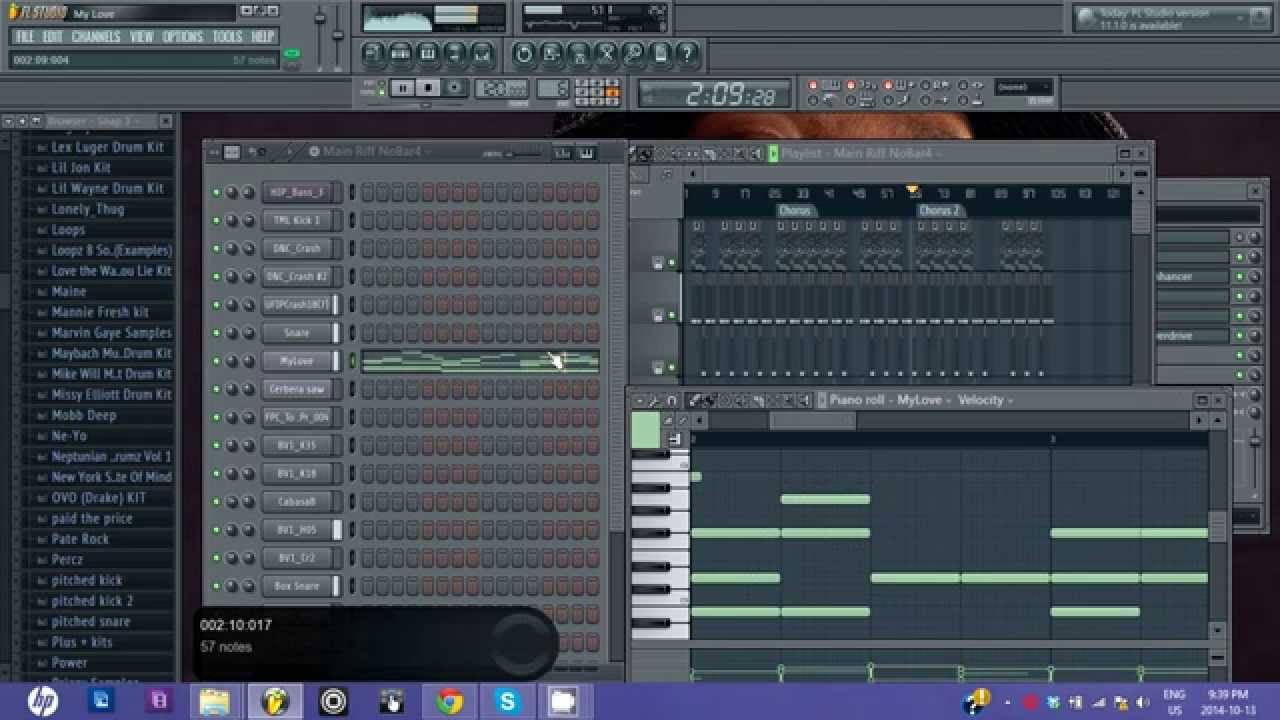Open the piano roll toolbar icon
This screenshot has width=1280, height=720.
(x=428, y=53)
